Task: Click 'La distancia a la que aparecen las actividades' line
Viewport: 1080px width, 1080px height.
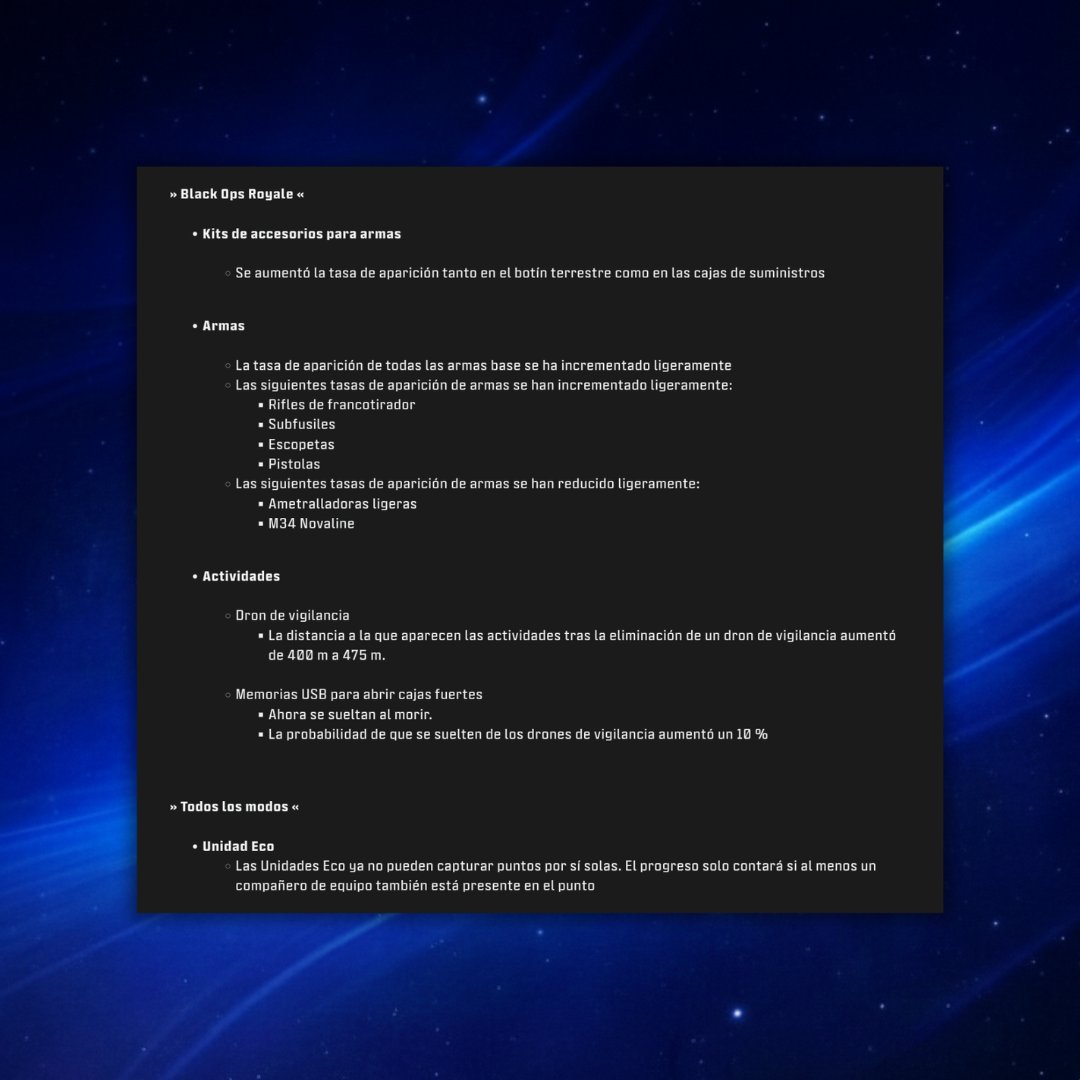Action: (x=582, y=636)
